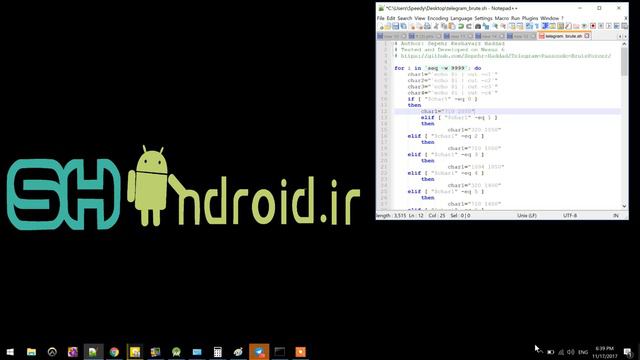Click the tab bar scroll-right arrow
Image resolution: width=640 pixels, height=360 pixels.
click(x=625, y=36)
